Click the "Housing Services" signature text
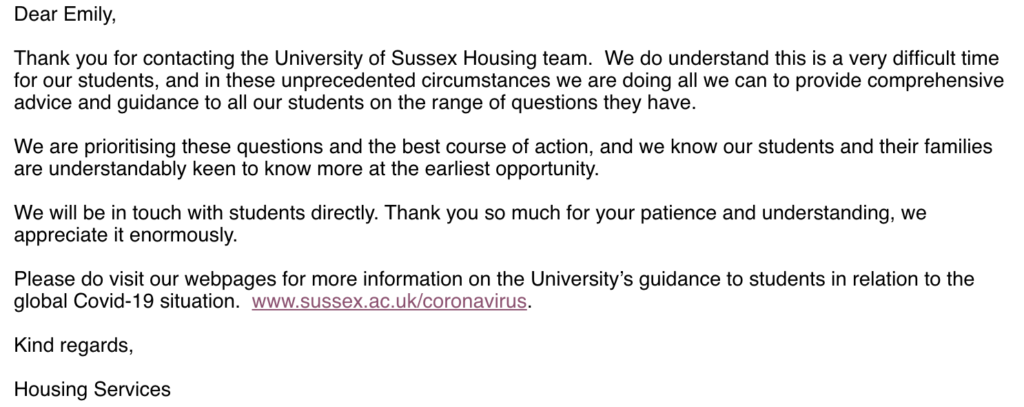 click(x=92, y=389)
